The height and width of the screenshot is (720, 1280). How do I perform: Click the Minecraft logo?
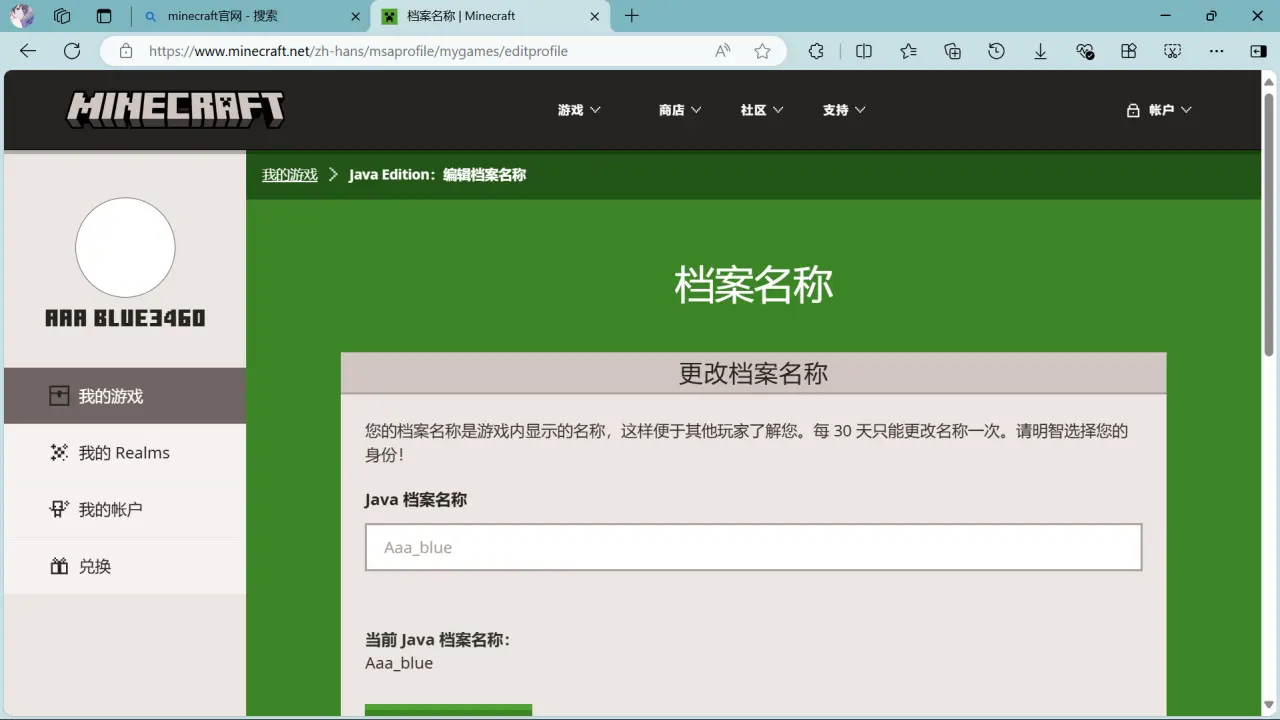click(x=176, y=110)
